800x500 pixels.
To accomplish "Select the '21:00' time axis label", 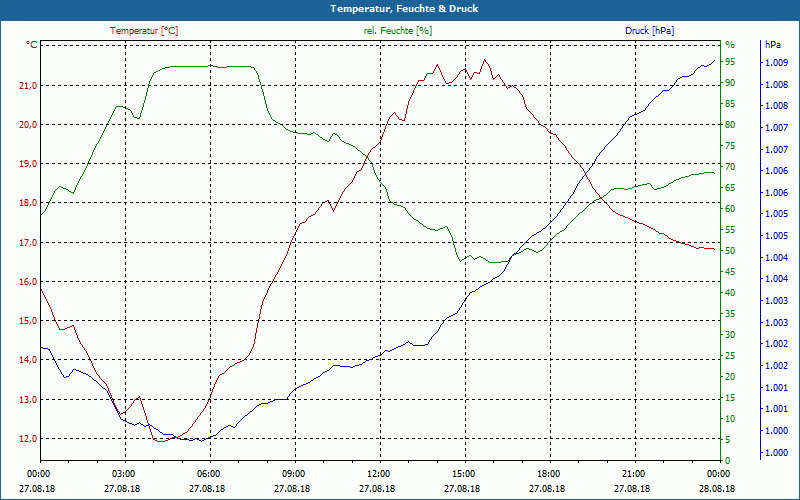I will [633, 473].
